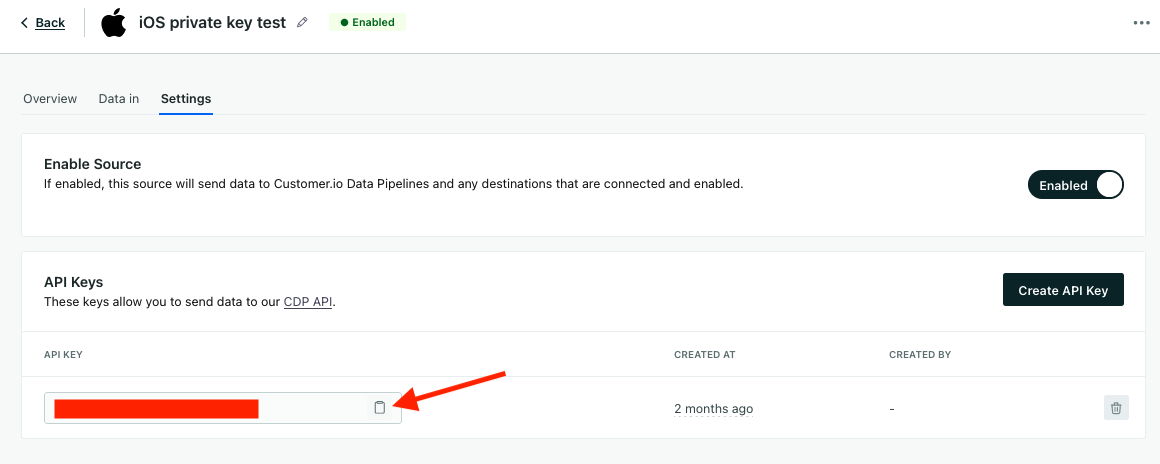Follow the CDP API link
The image size is (1160, 464).
[307, 301]
